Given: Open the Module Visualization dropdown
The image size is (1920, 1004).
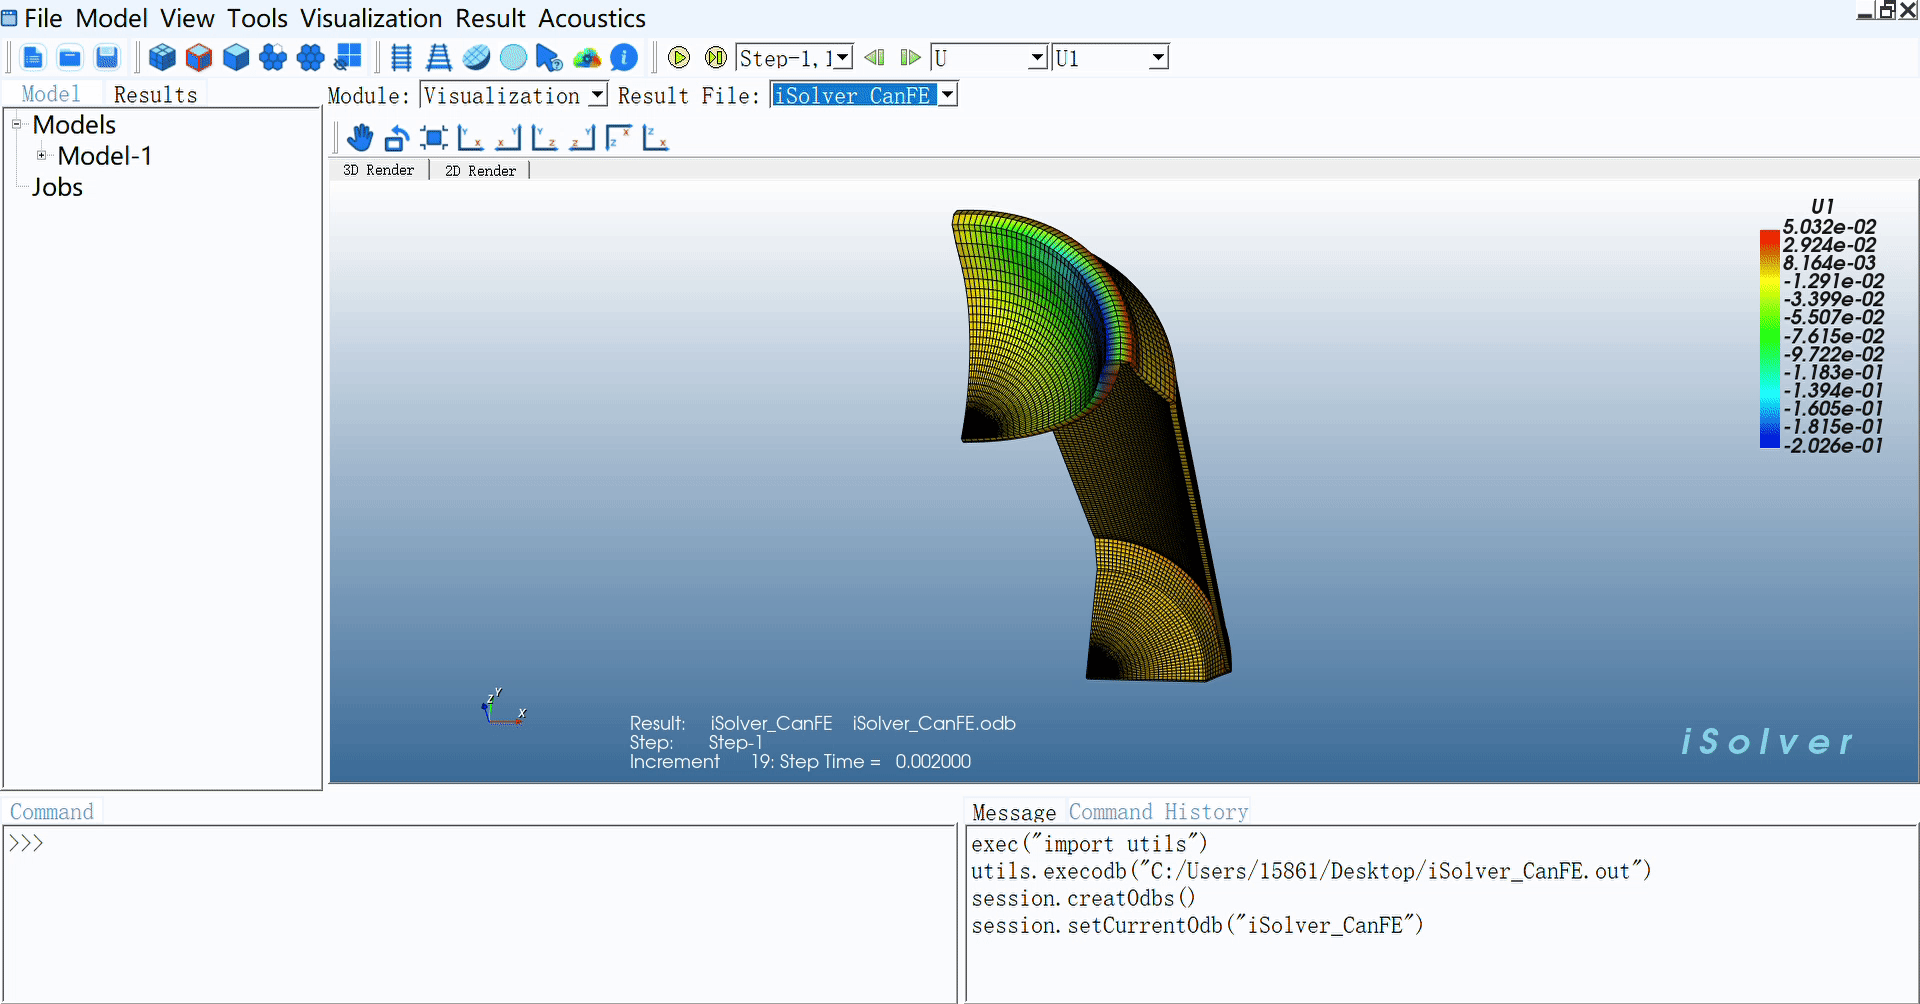Looking at the screenshot, I should point(597,95).
